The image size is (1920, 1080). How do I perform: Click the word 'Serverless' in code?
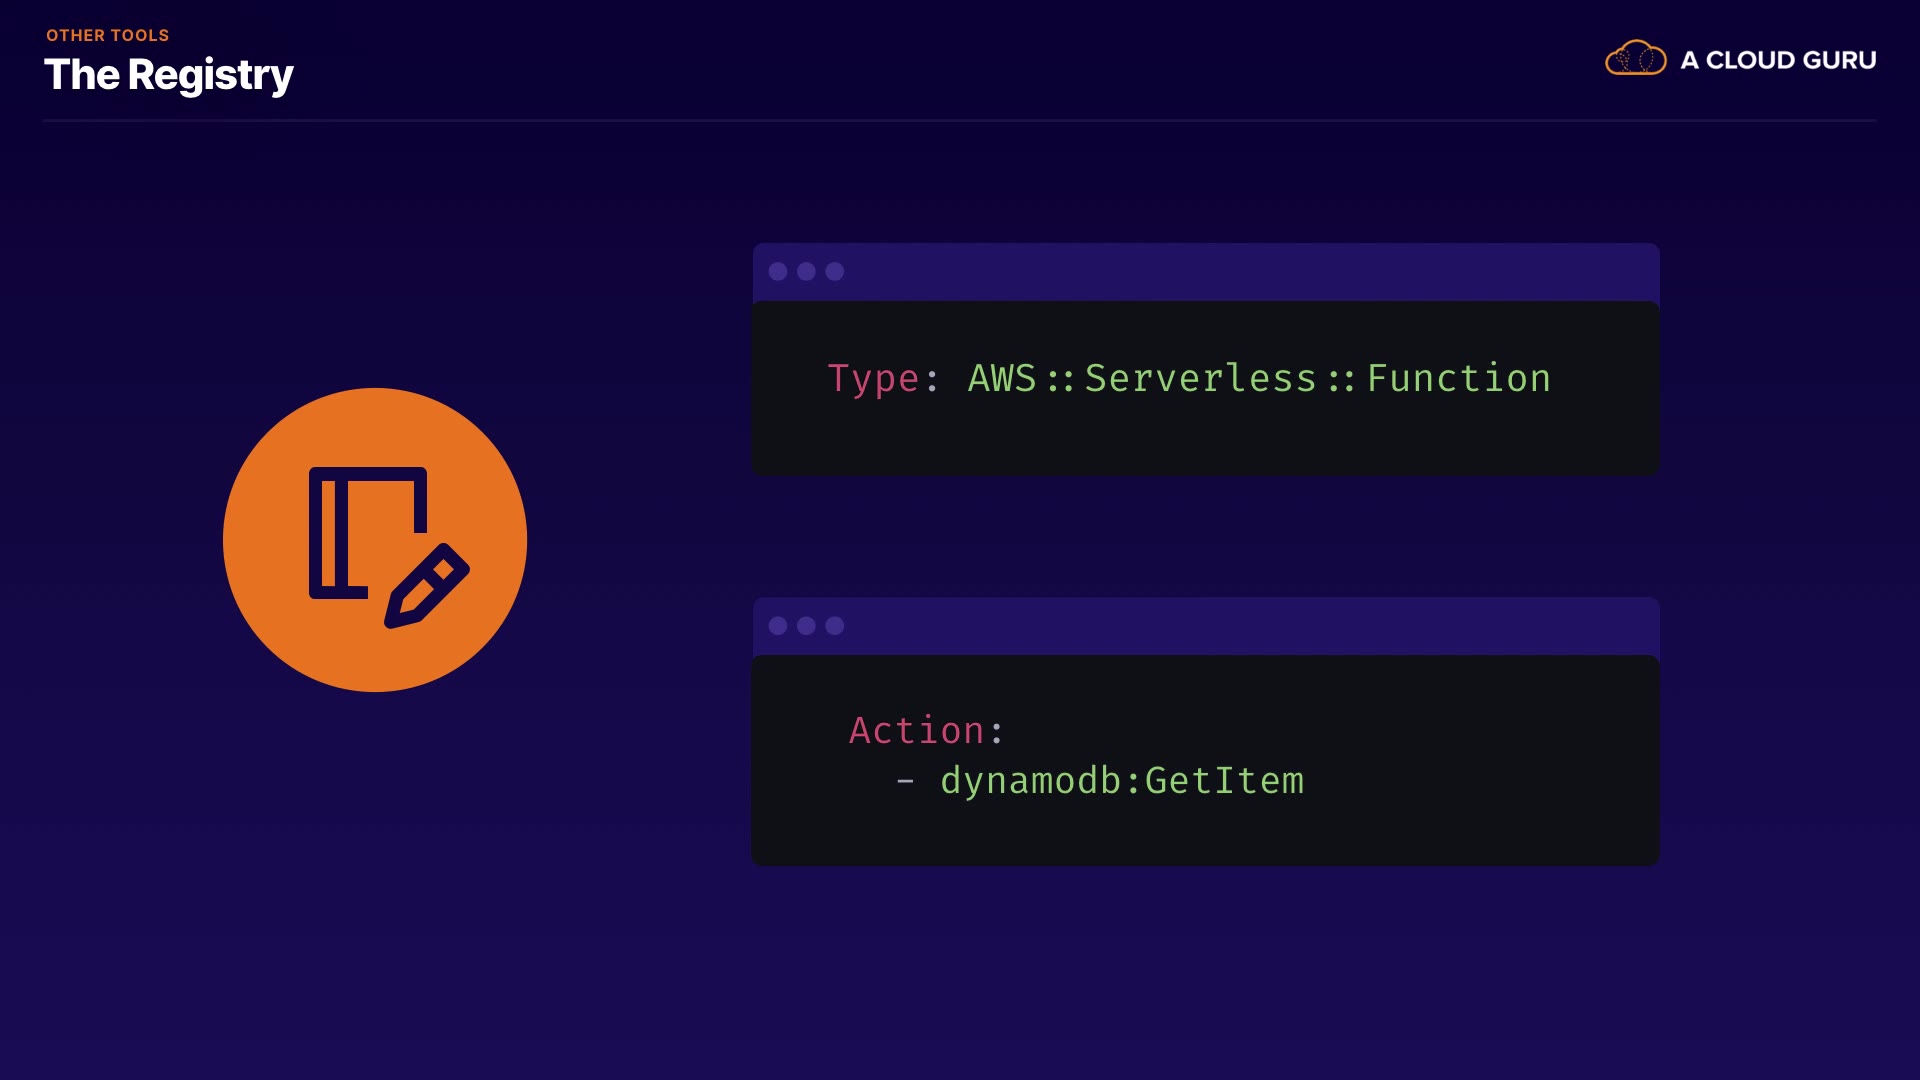[1200, 379]
